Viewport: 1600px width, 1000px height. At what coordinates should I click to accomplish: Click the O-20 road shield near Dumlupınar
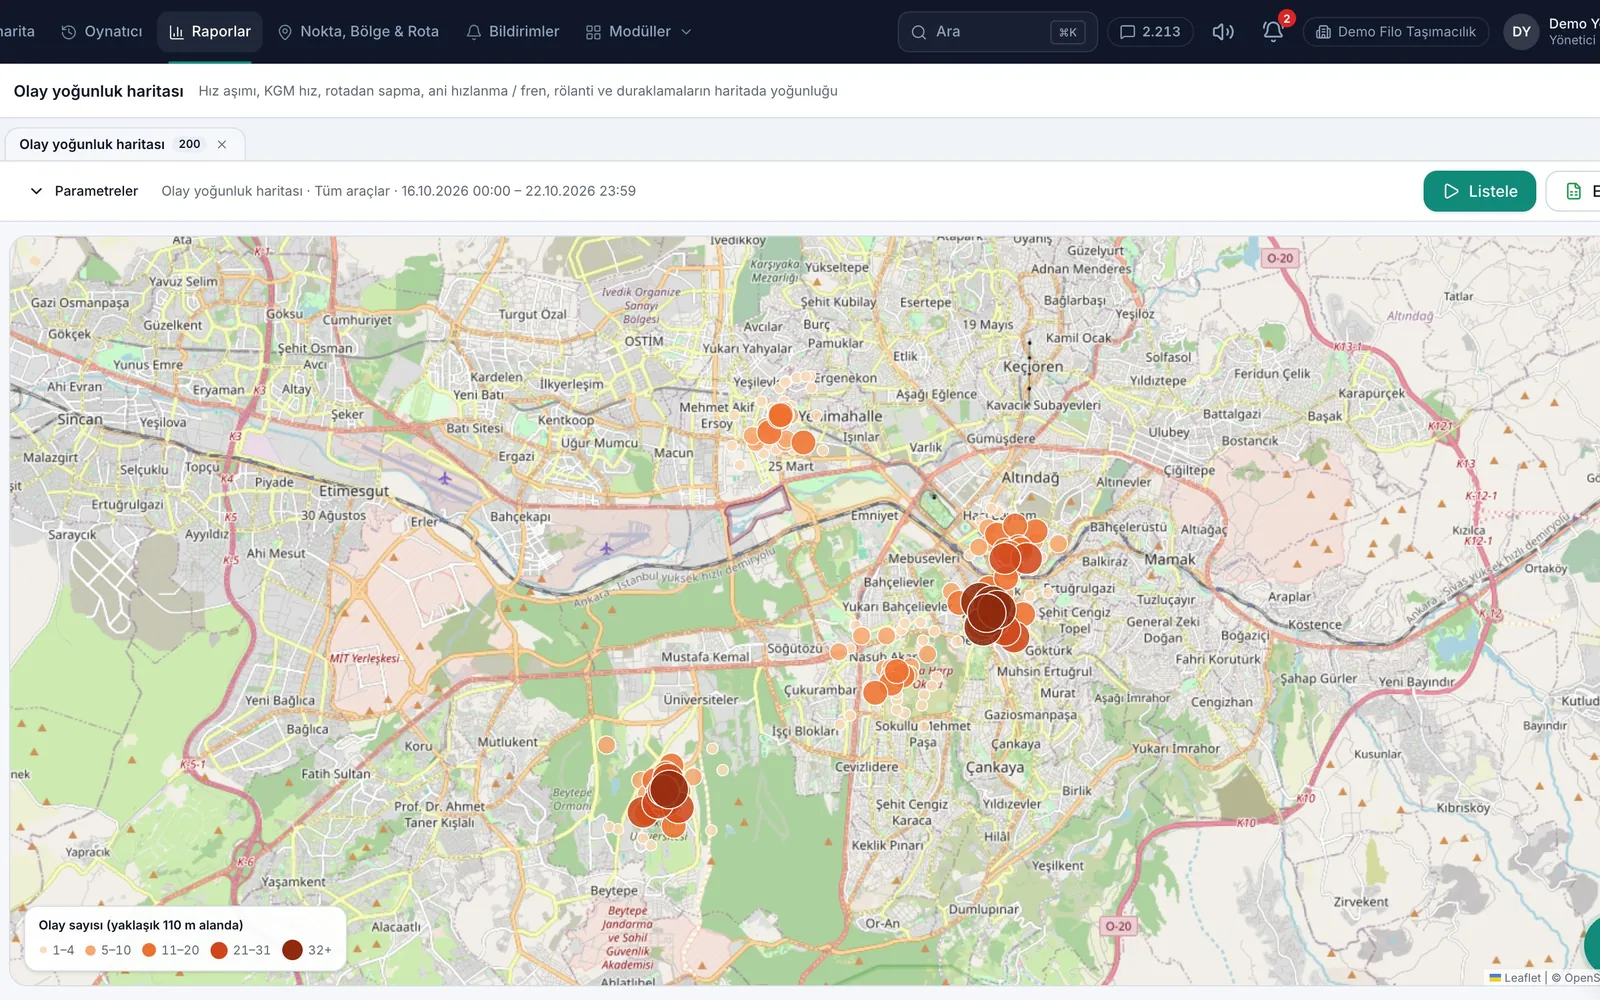(1118, 926)
